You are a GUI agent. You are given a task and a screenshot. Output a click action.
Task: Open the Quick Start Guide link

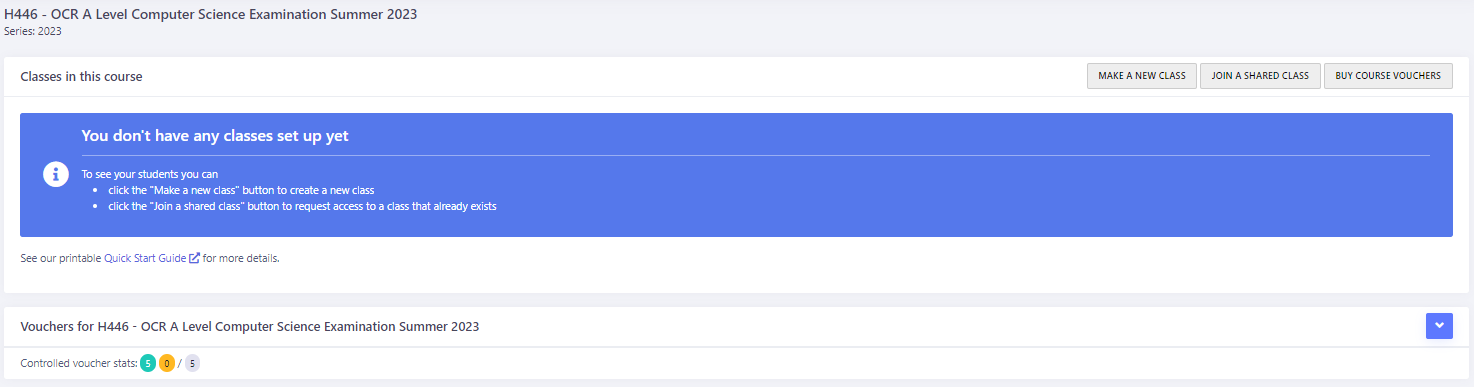click(x=145, y=258)
